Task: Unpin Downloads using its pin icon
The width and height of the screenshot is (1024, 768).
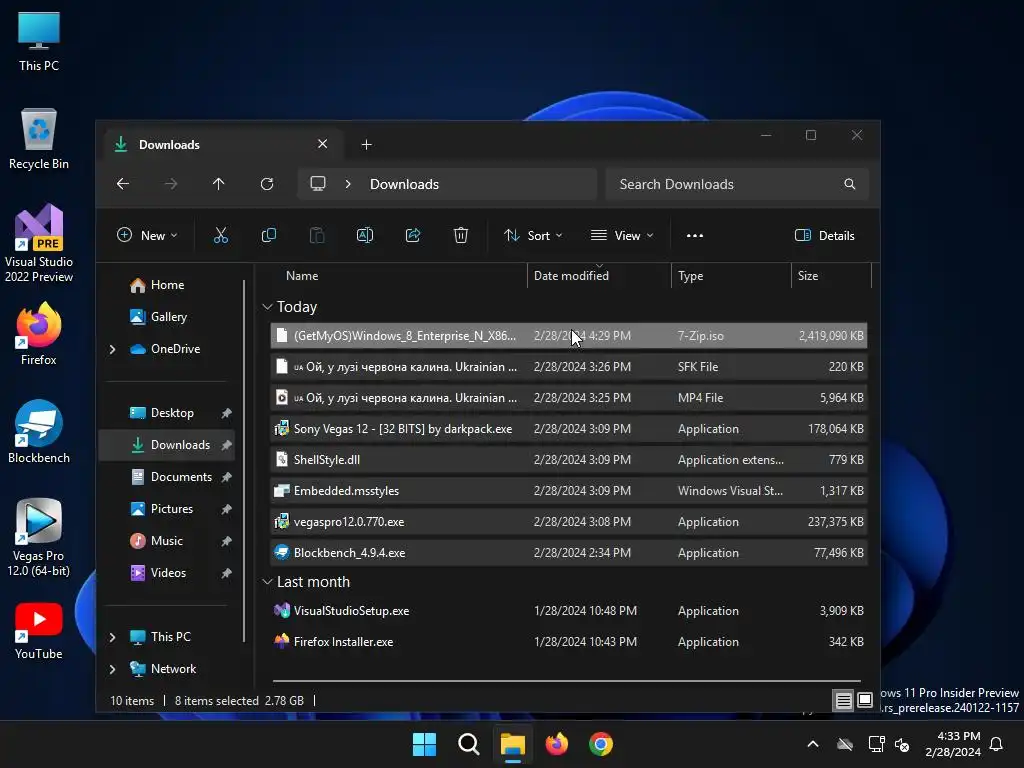Action: click(x=226, y=445)
